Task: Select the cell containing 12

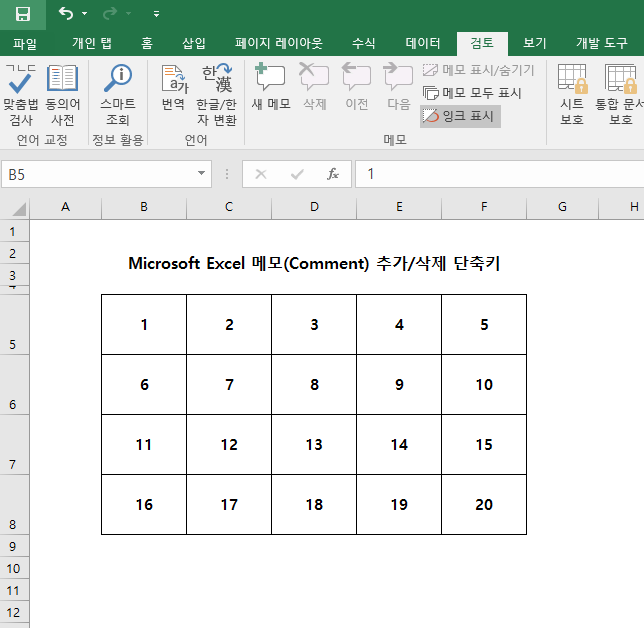Action: (229, 444)
